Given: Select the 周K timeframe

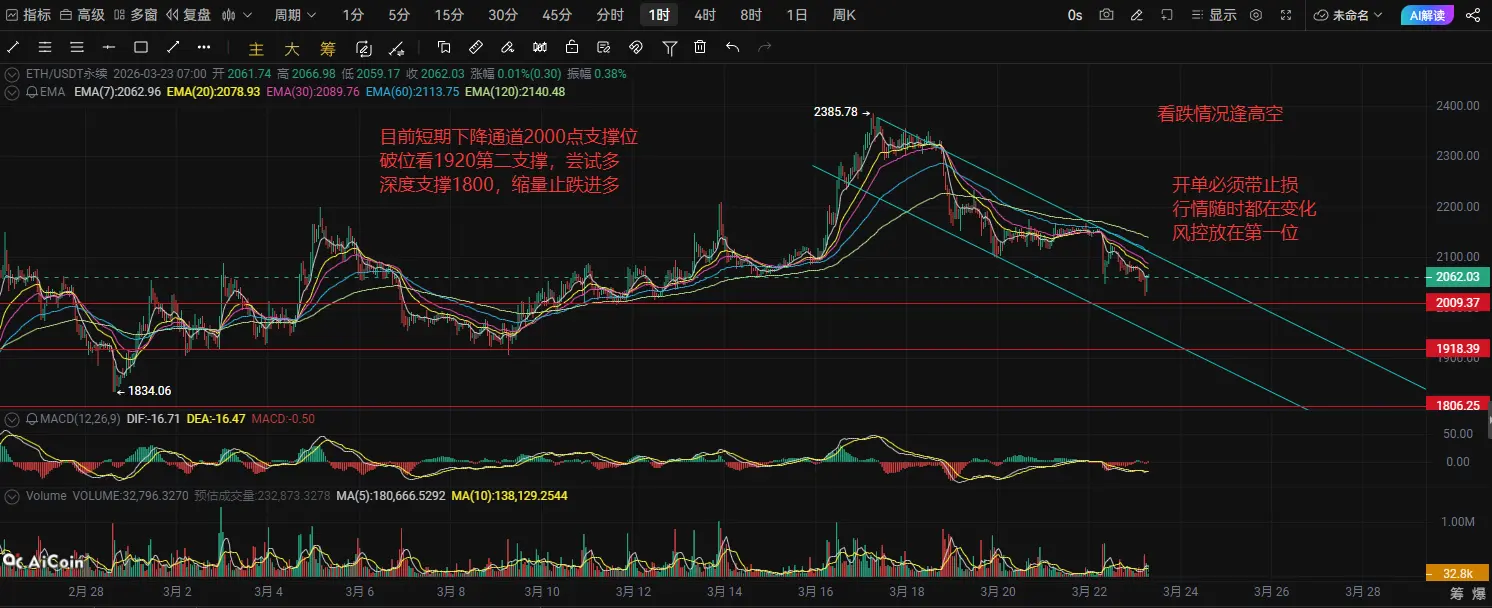Looking at the screenshot, I should [x=845, y=15].
